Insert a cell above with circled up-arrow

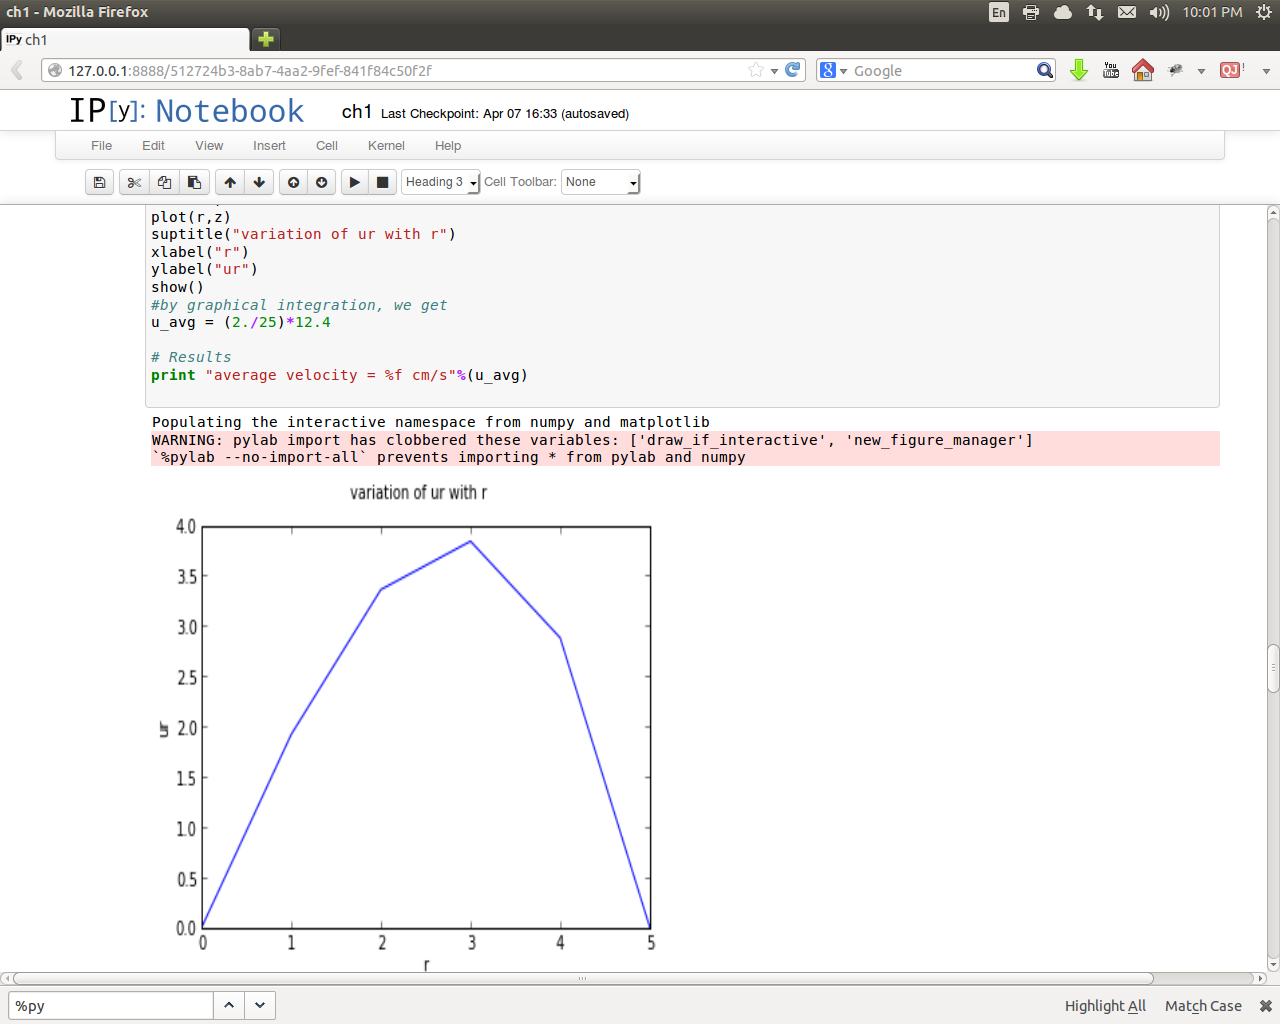293,182
